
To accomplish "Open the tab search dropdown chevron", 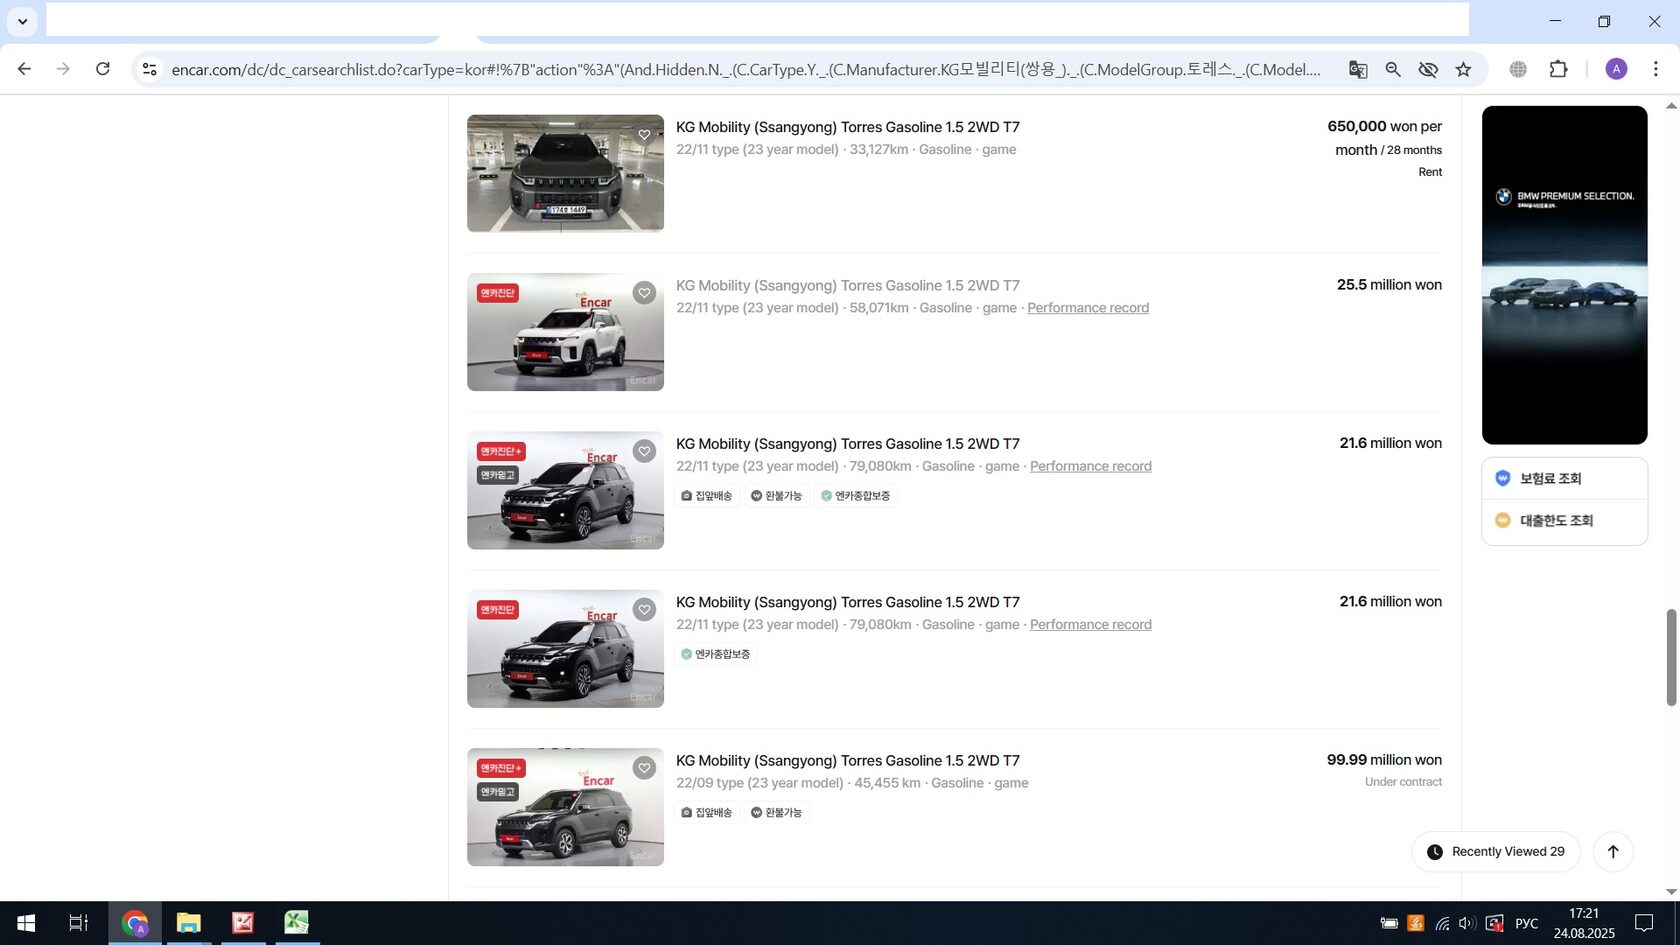I will pos(22,21).
